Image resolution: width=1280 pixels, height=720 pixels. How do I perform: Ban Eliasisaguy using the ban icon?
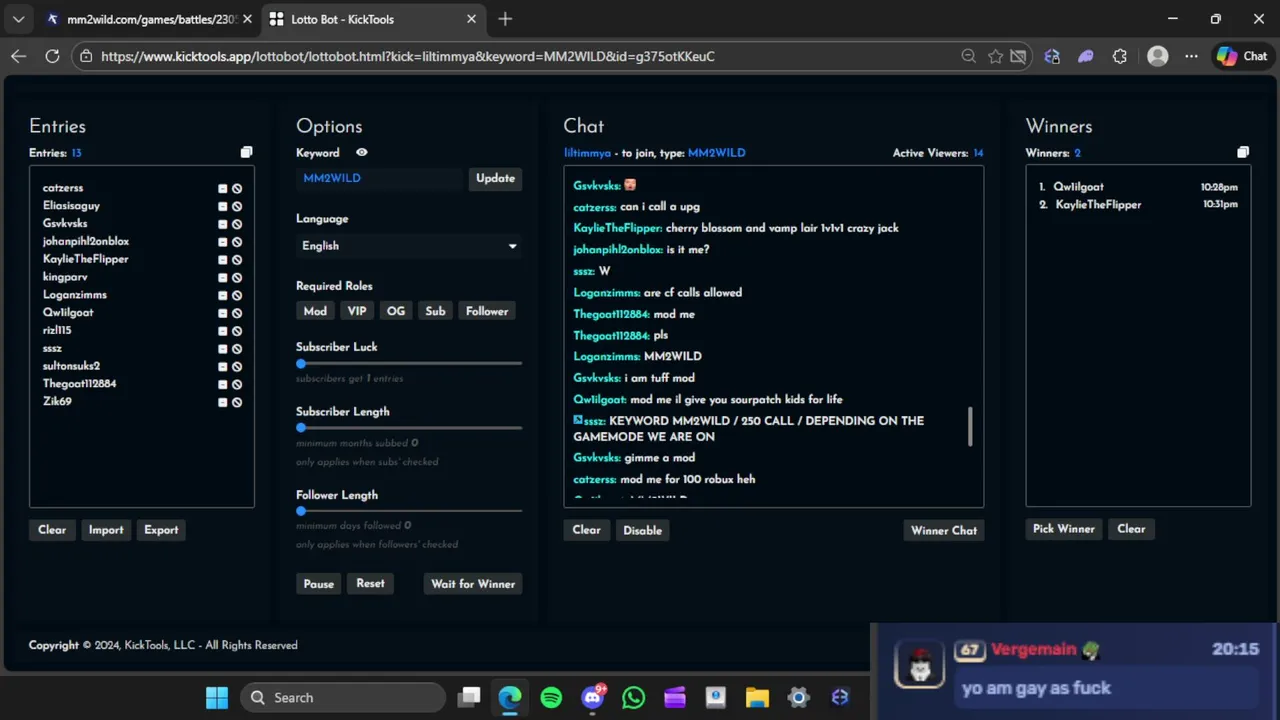[x=237, y=206]
